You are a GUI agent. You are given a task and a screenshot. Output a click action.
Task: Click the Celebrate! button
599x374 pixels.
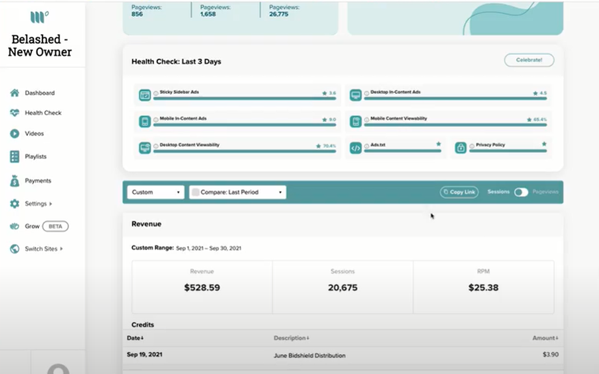point(529,60)
